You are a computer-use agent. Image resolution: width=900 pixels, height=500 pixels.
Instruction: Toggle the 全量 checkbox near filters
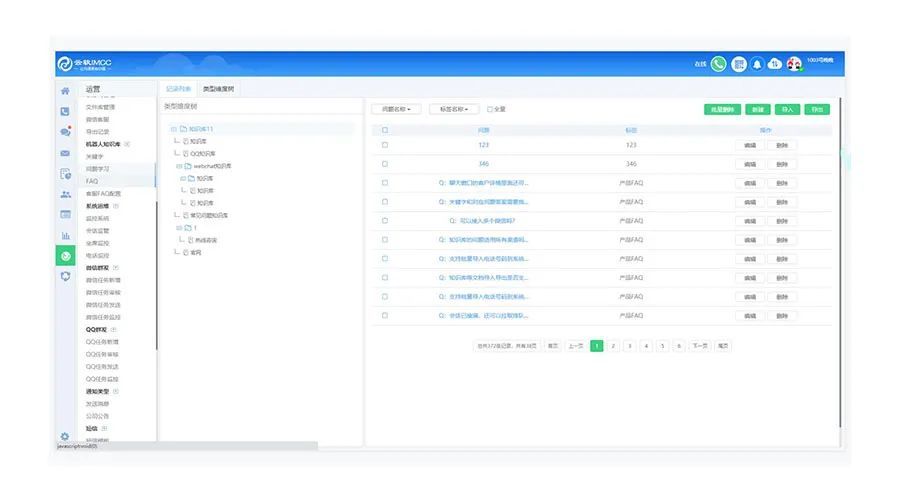[x=490, y=109]
